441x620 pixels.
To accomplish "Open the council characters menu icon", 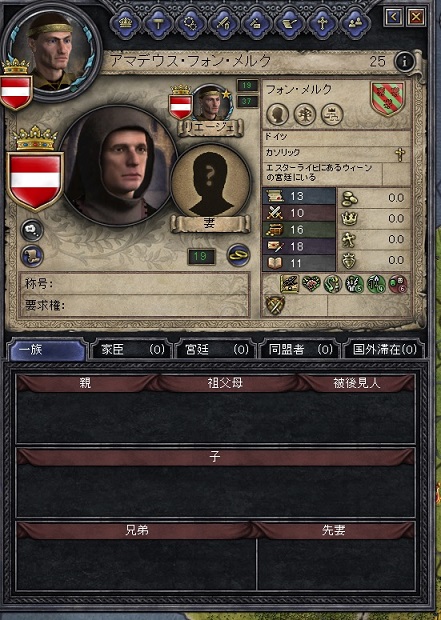I will coord(354,24).
